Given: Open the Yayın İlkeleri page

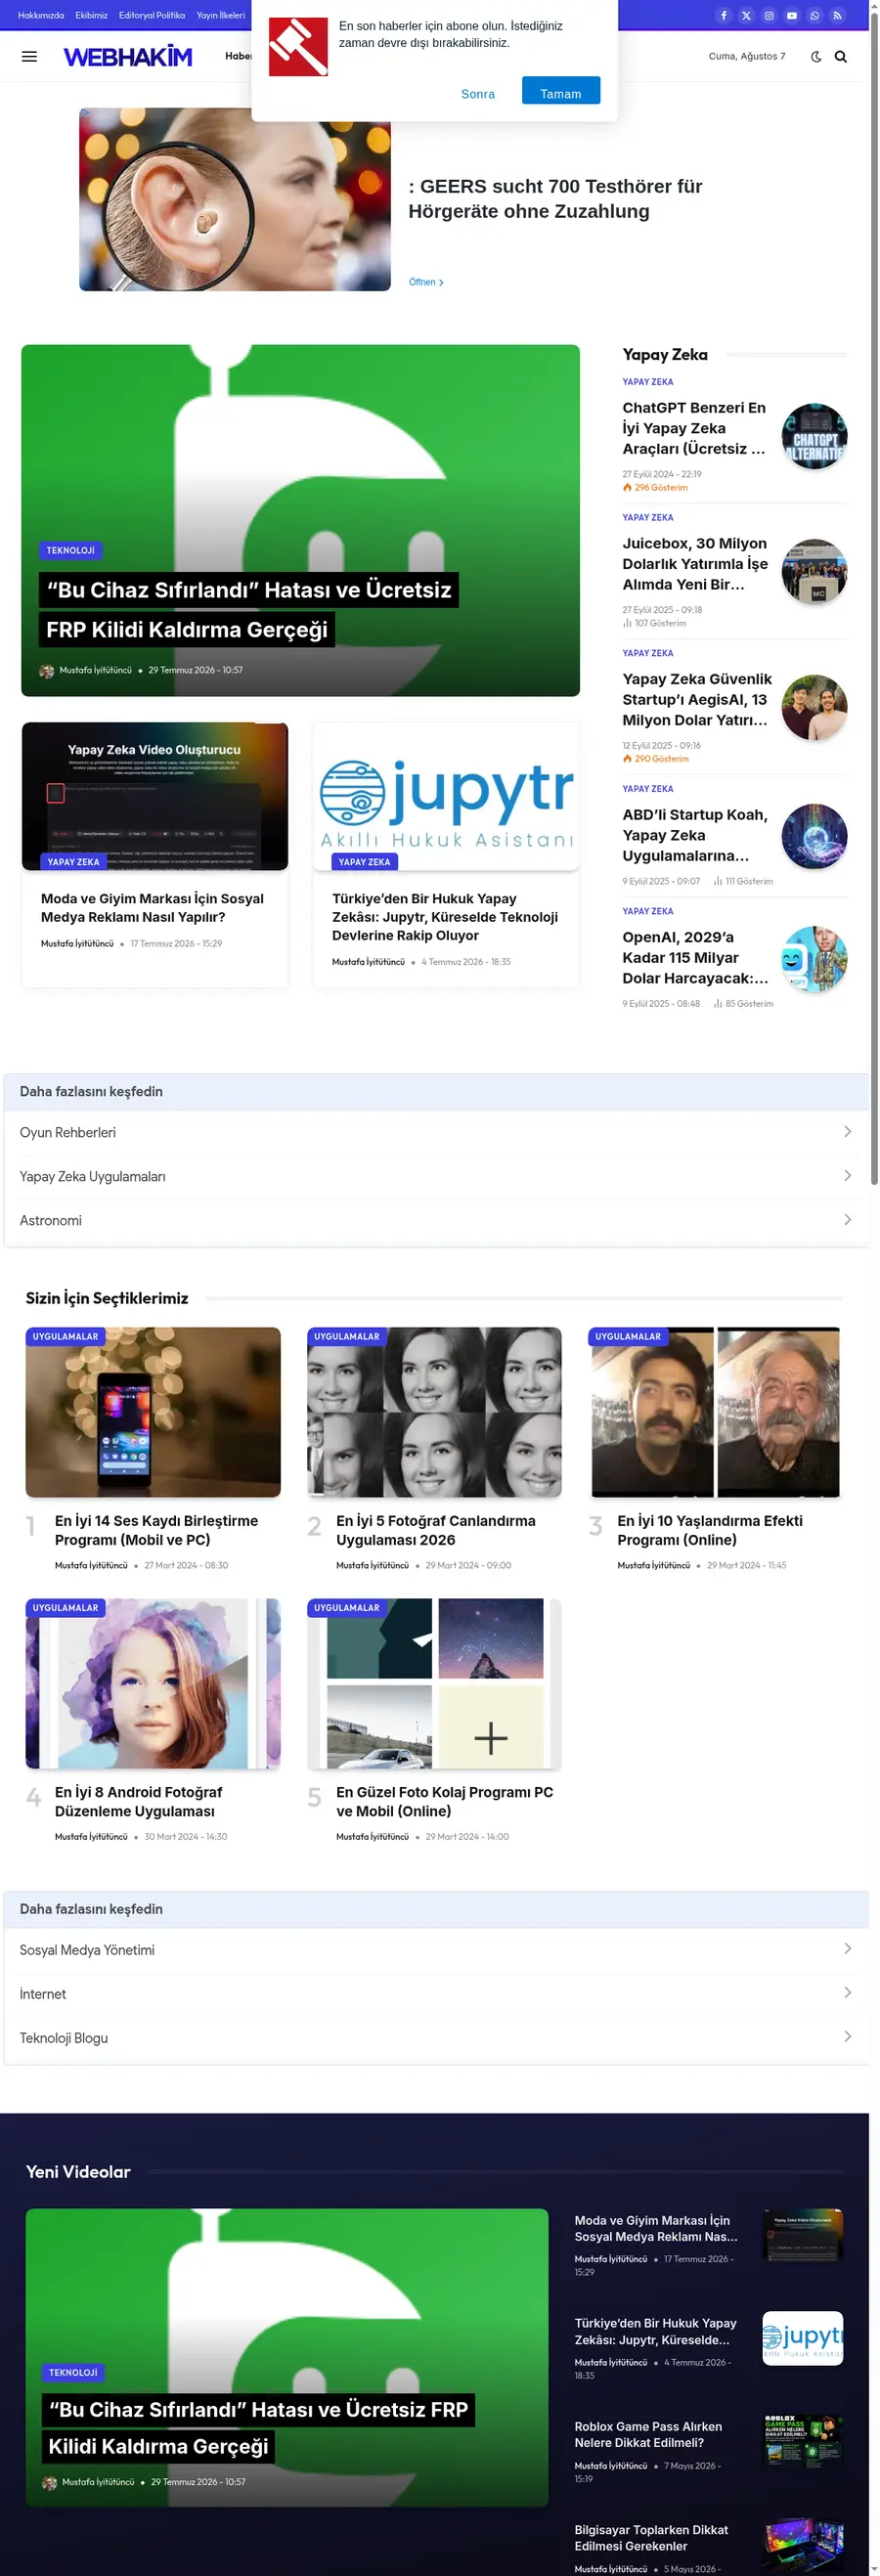Looking at the screenshot, I should pos(221,15).
